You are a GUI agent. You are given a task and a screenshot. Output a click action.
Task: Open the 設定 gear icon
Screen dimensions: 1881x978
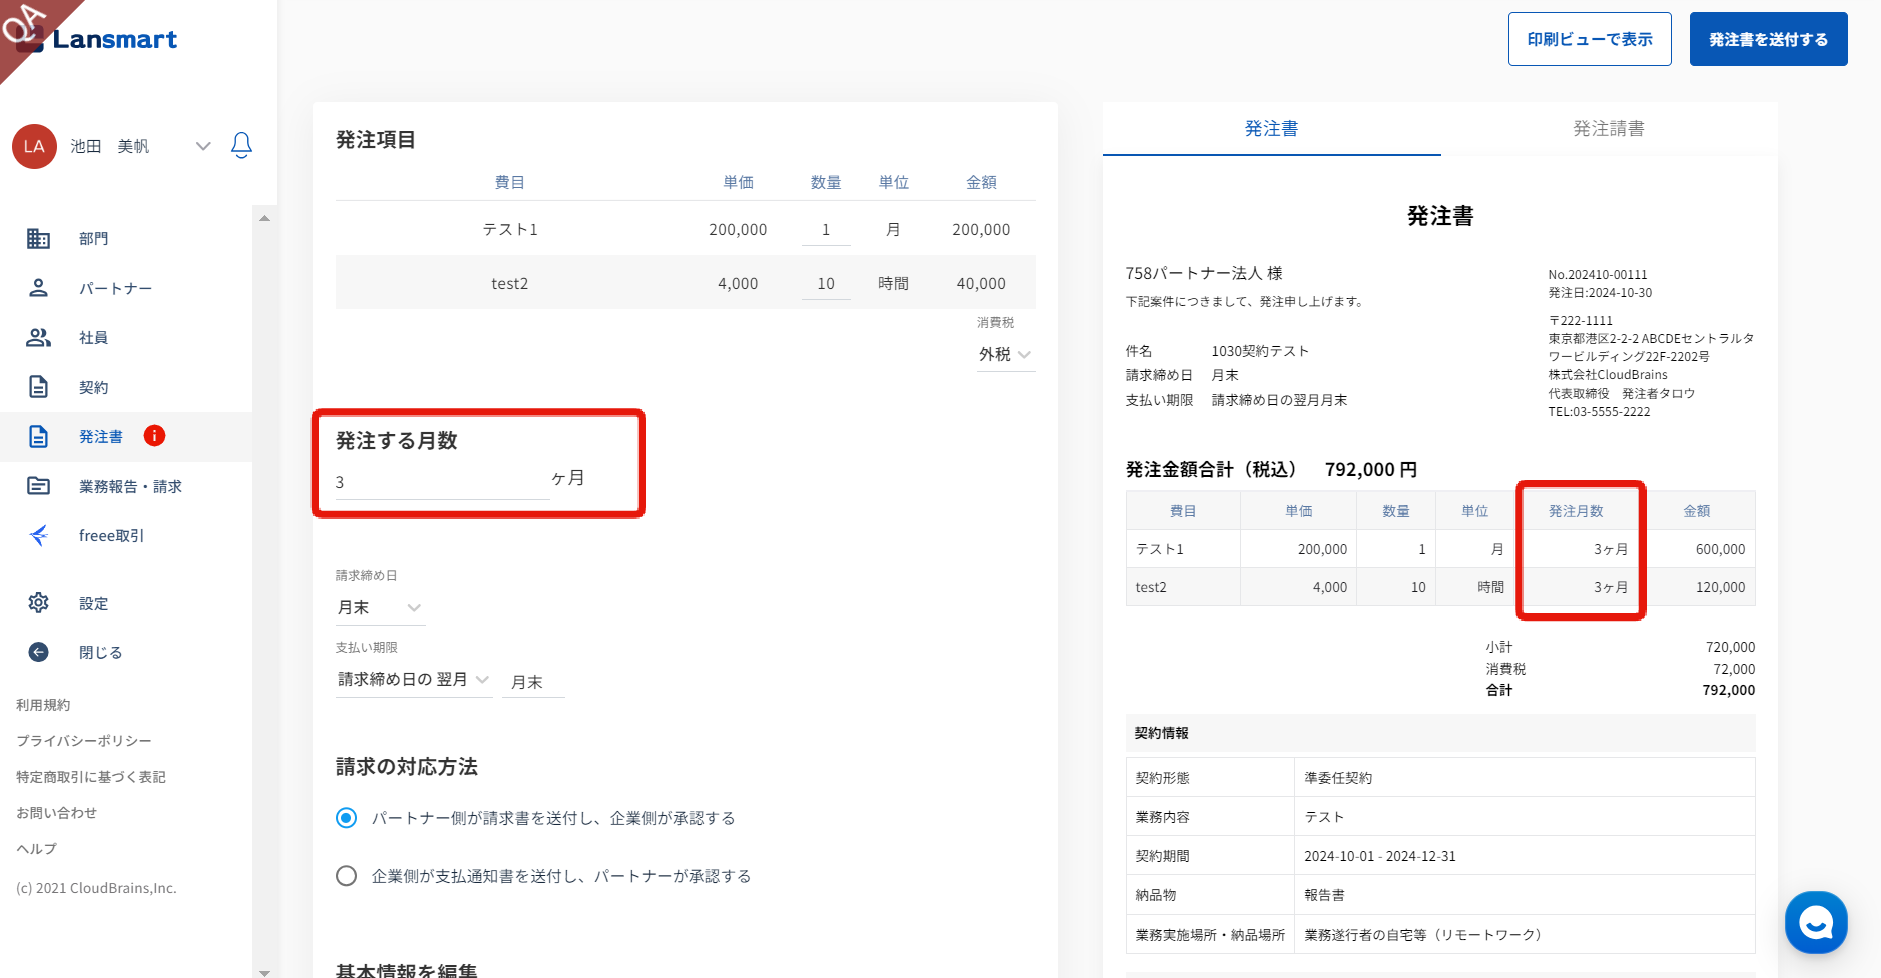[x=38, y=603]
